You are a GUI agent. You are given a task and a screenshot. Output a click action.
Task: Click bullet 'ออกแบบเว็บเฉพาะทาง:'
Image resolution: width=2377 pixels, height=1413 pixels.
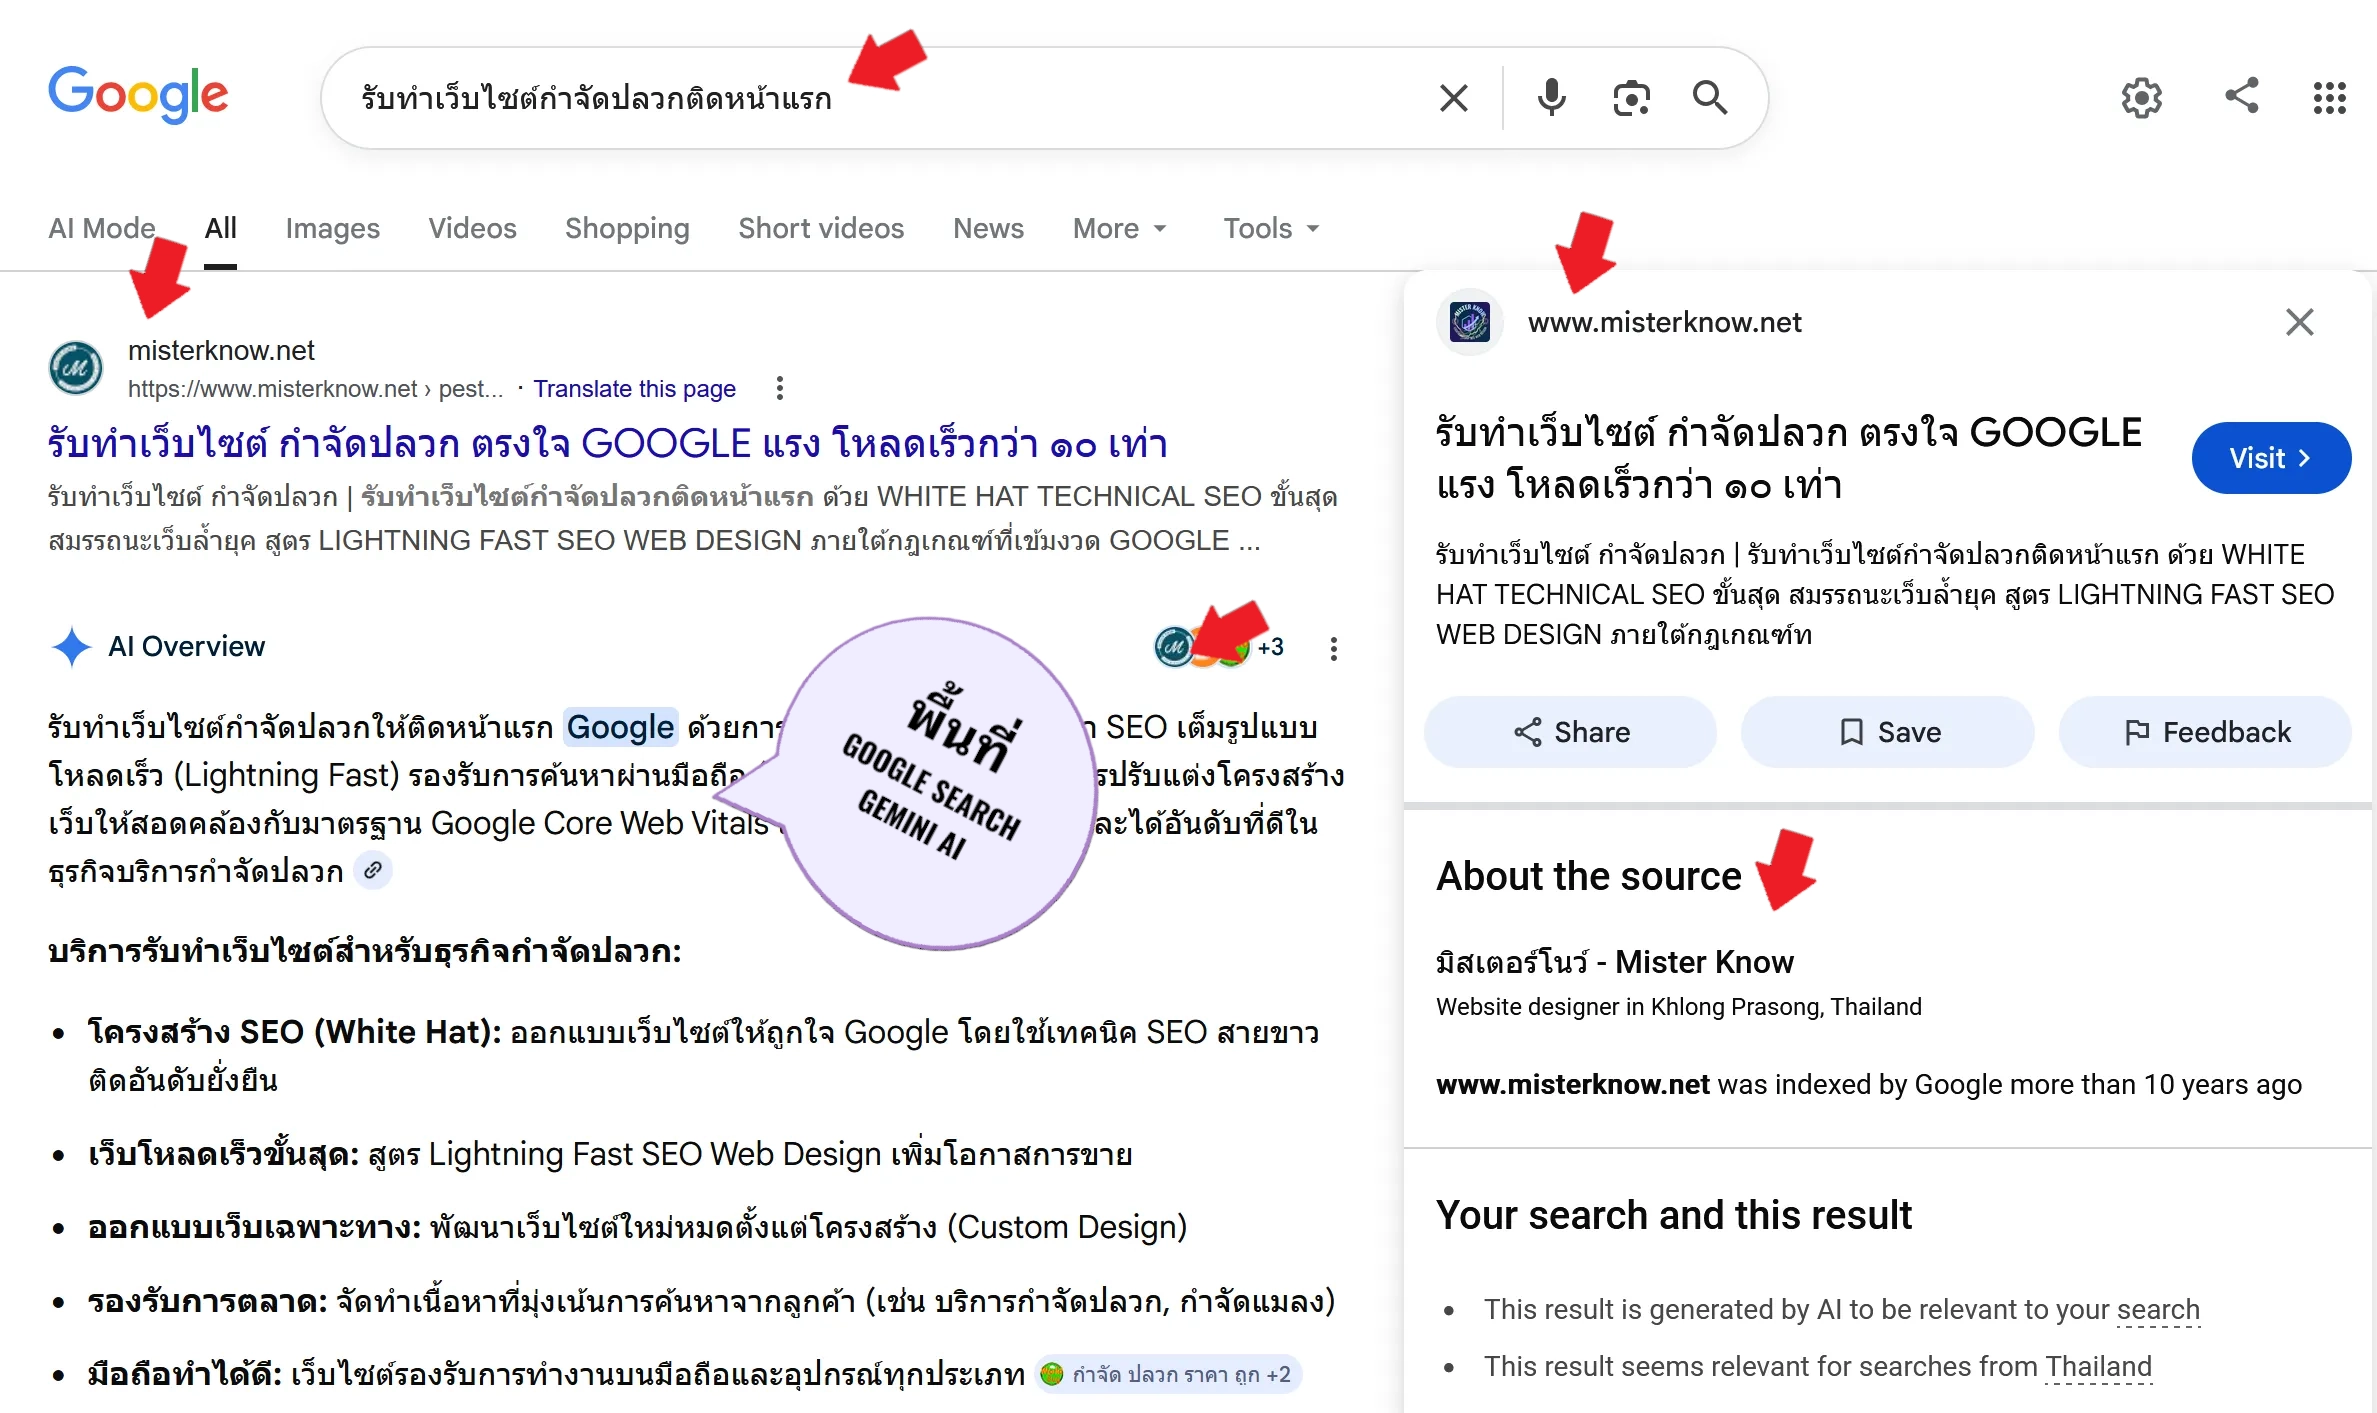255,1227
